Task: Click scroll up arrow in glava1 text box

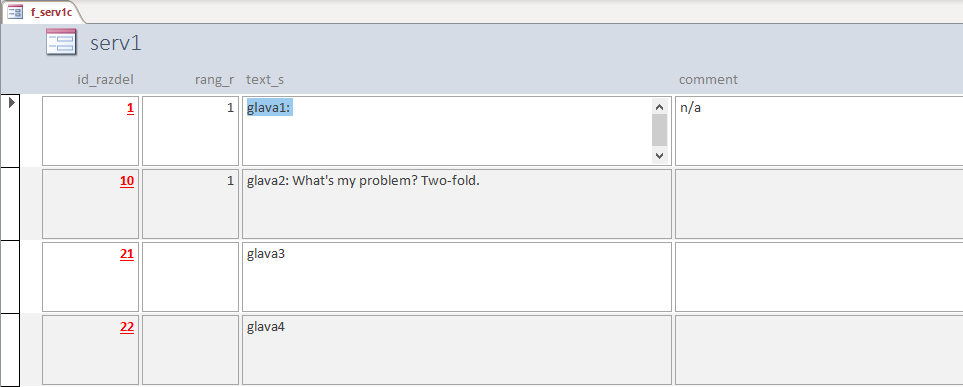Action: point(660,107)
